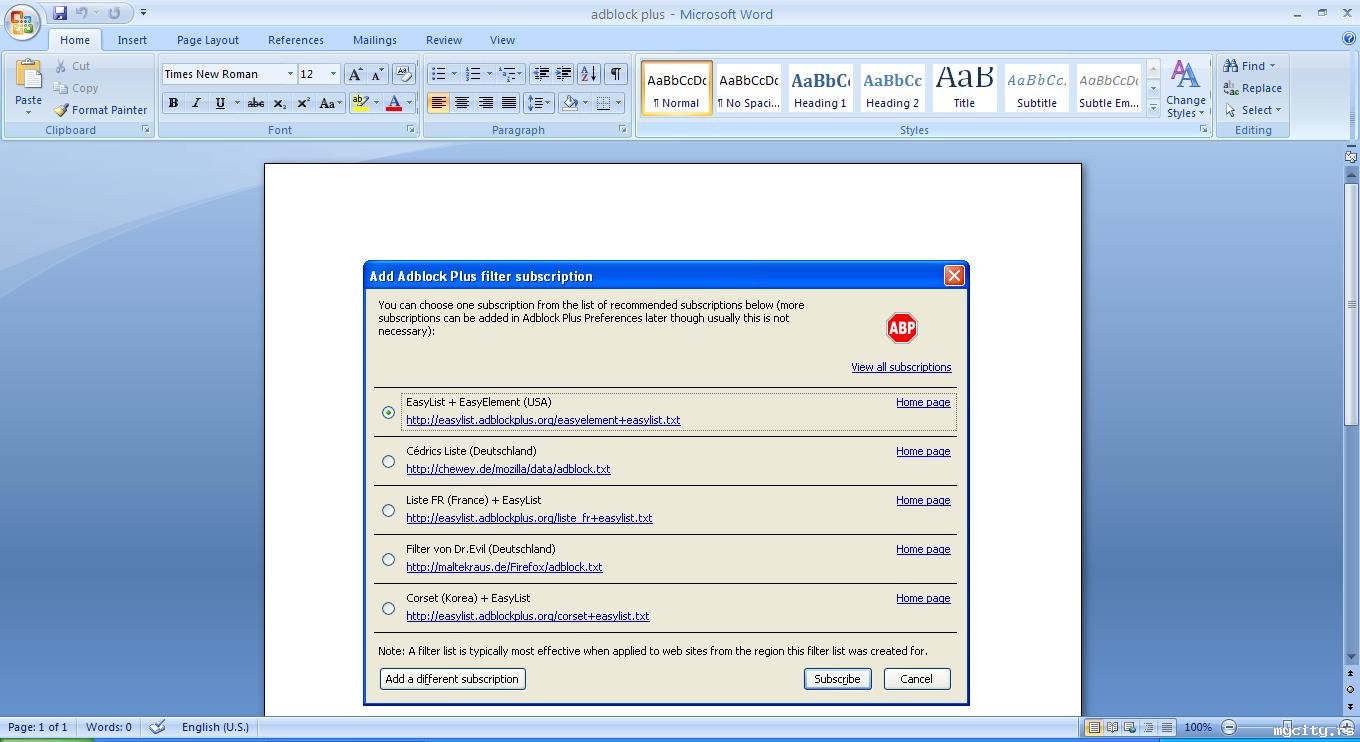1360x742 pixels.
Task: Click the Increase Indent icon
Action: click(x=564, y=74)
